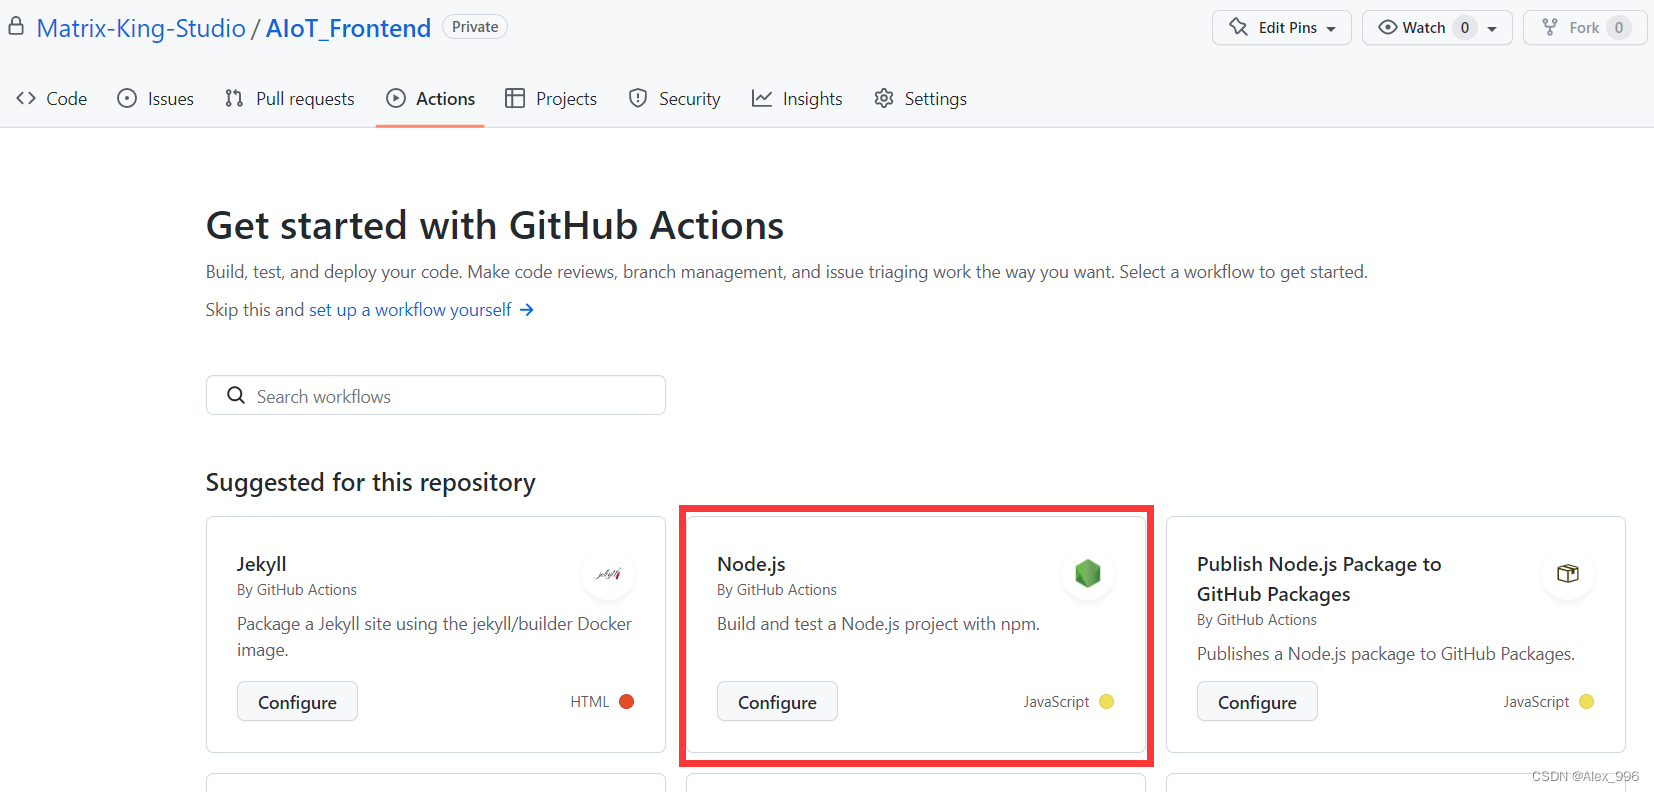The image size is (1654, 792).
Task: Click the green Node.js hexagon logo
Action: point(1088,574)
